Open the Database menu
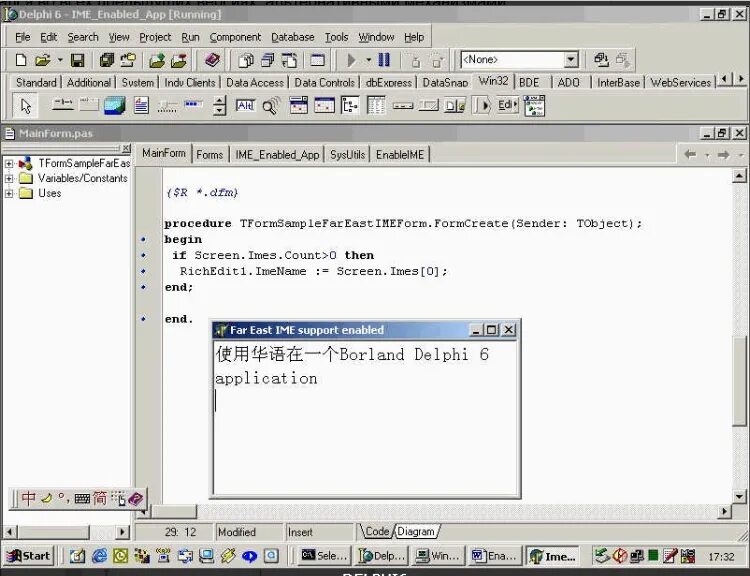Viewport: 750px width, 576px height. (x=293, y=37)
